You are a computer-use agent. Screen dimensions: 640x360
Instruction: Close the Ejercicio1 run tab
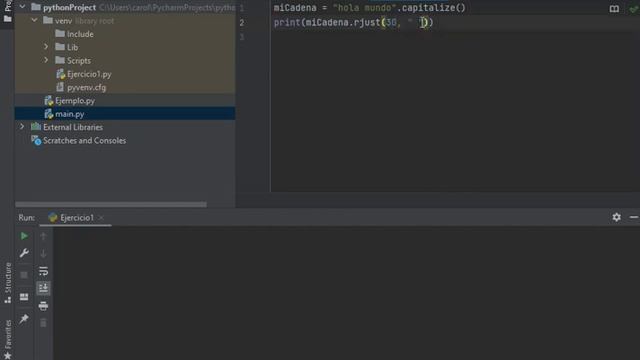(x=101, y=218)
